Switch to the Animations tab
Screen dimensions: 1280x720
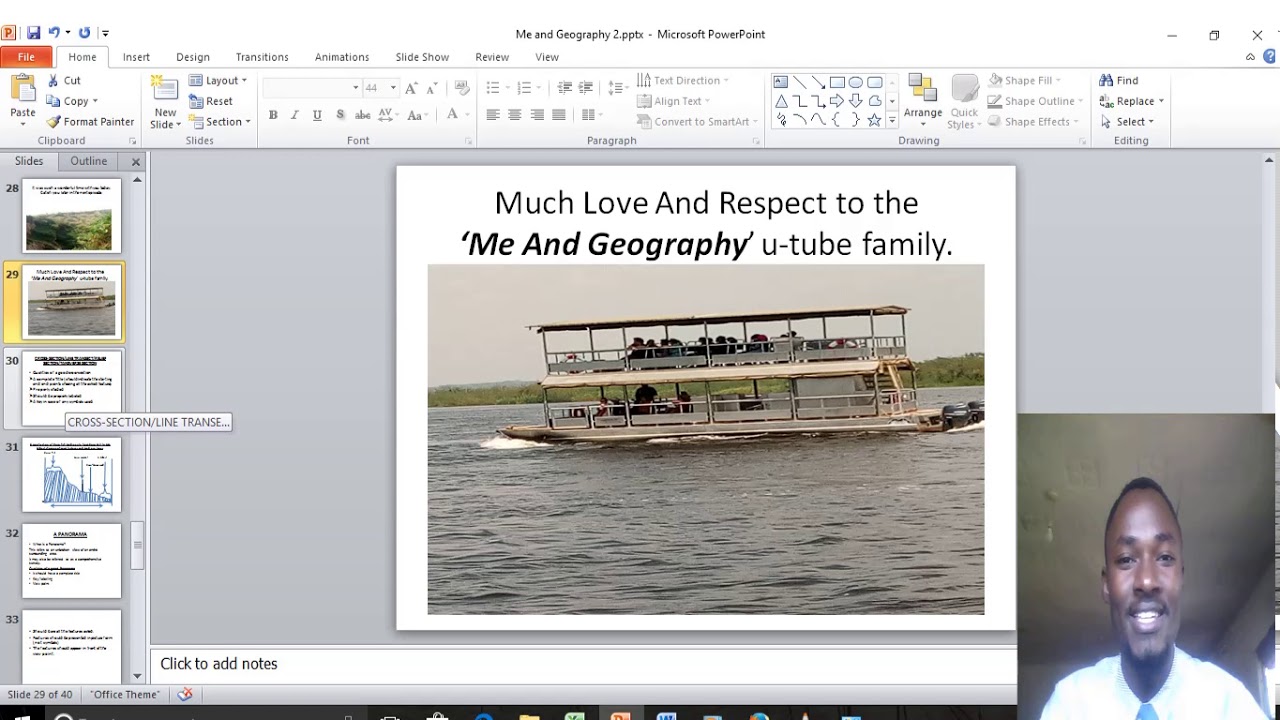click(x=342, y=57)
